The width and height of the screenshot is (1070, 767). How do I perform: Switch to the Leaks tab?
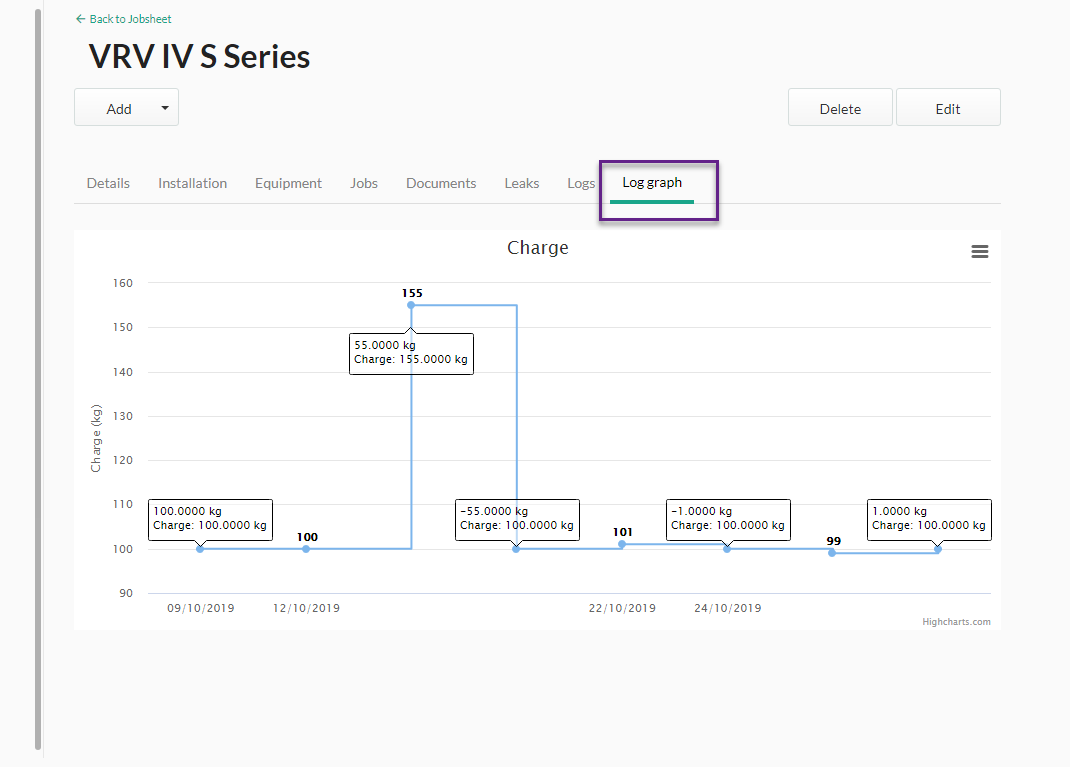(x=521, y=183)
